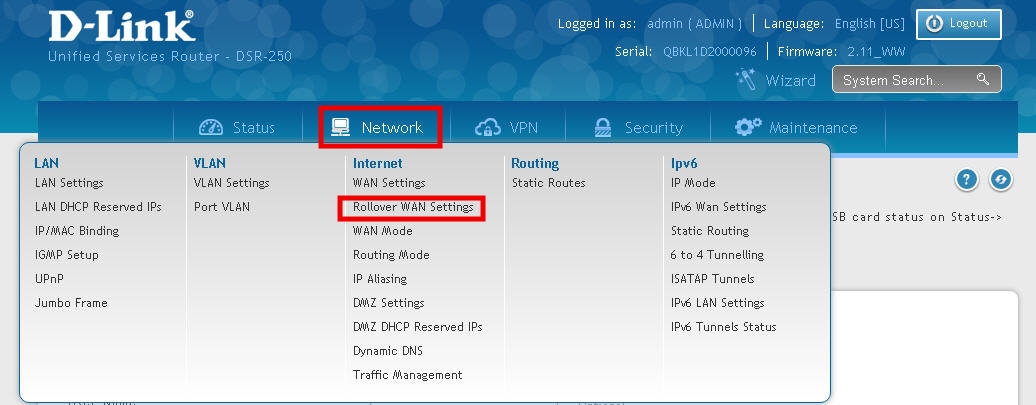Open Rollover WAN Settings
Screen dimensions: 1036x405
coord(412,207)
